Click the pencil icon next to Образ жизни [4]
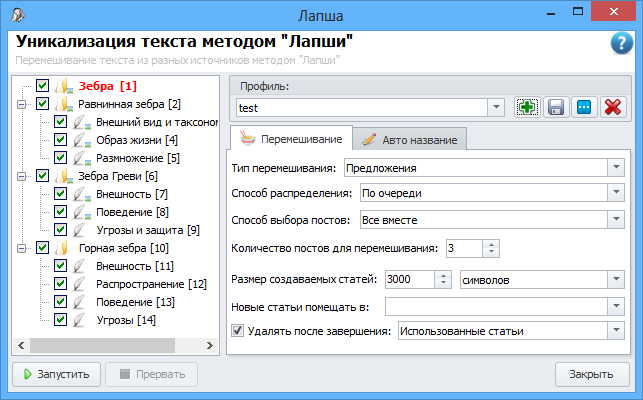Viewport: 643px width, 400px height. click(x=83, y=140)
